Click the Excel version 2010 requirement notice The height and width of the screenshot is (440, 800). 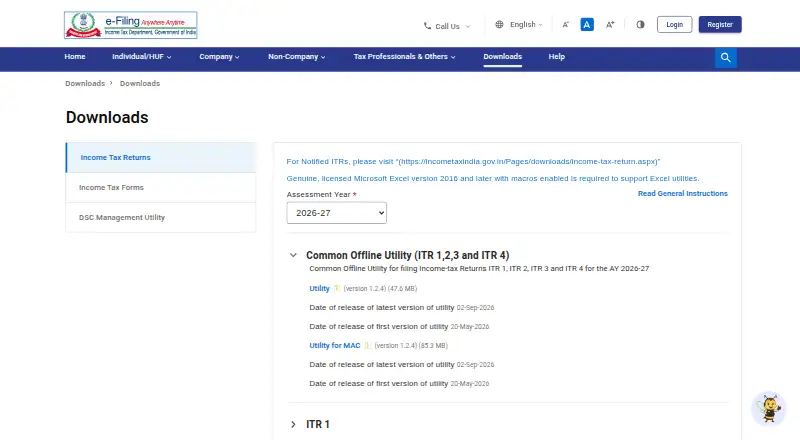pos(493,178)
